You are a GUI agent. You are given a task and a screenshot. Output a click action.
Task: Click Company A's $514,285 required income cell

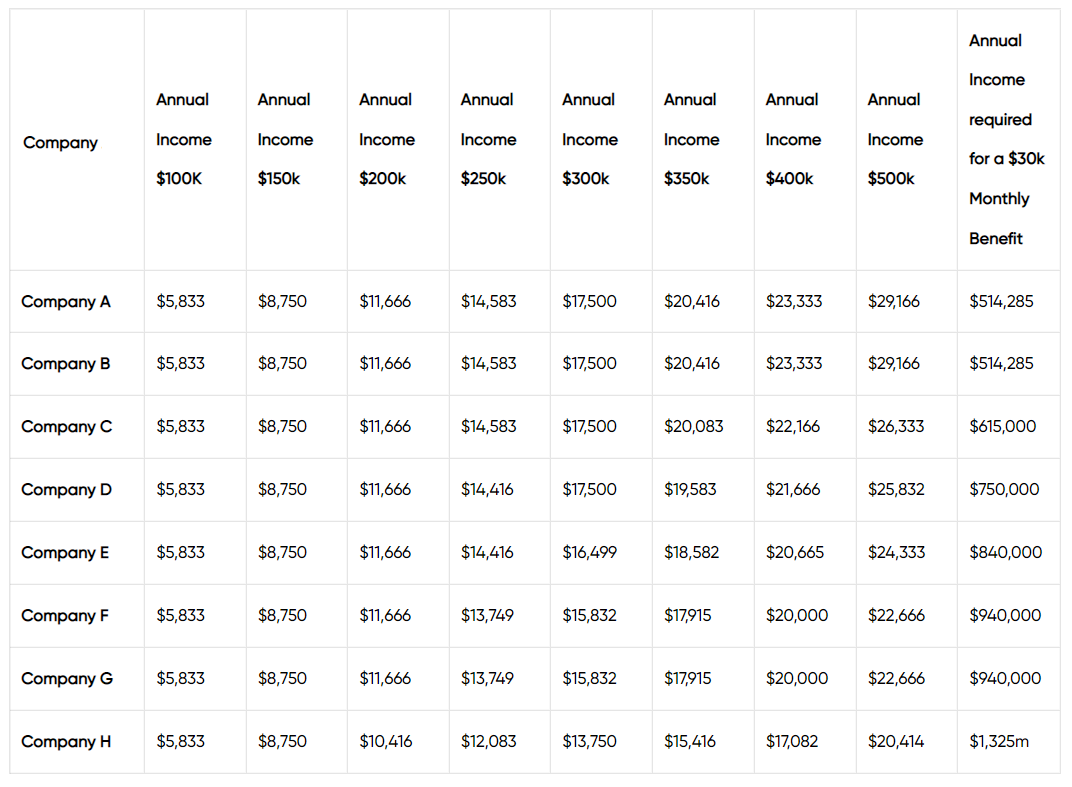point(1001,301)
